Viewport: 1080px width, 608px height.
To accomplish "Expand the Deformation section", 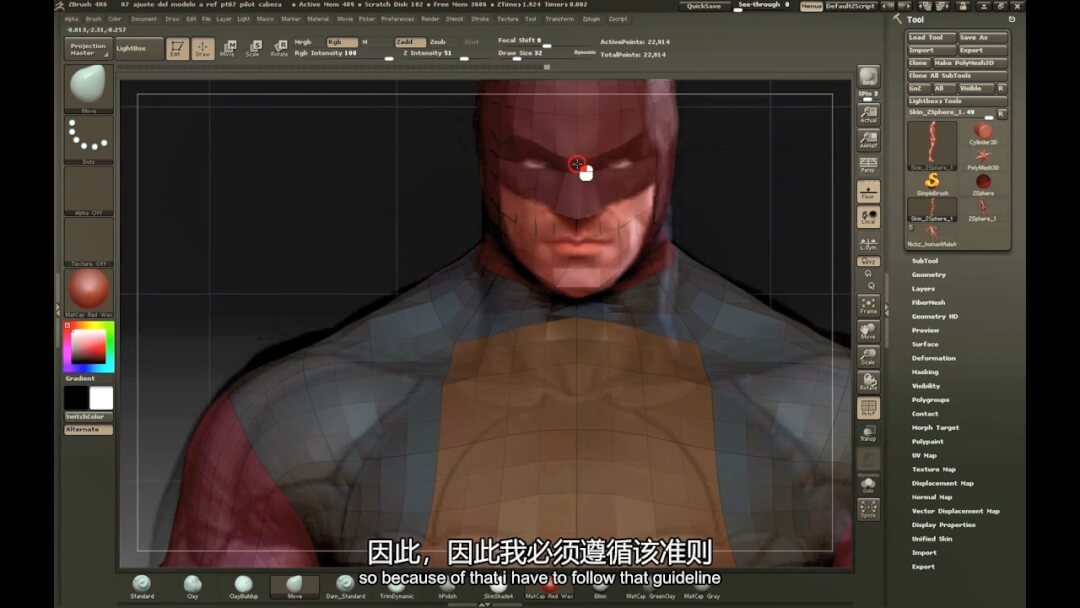I will (x=933, y=358).
